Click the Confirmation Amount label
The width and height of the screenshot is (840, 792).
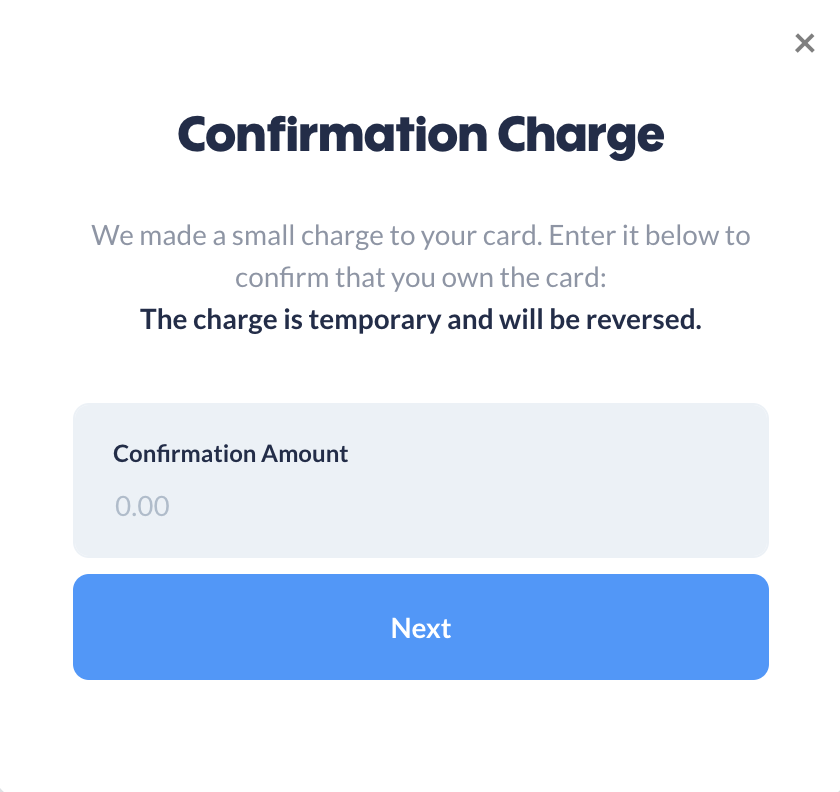[230, 453]
